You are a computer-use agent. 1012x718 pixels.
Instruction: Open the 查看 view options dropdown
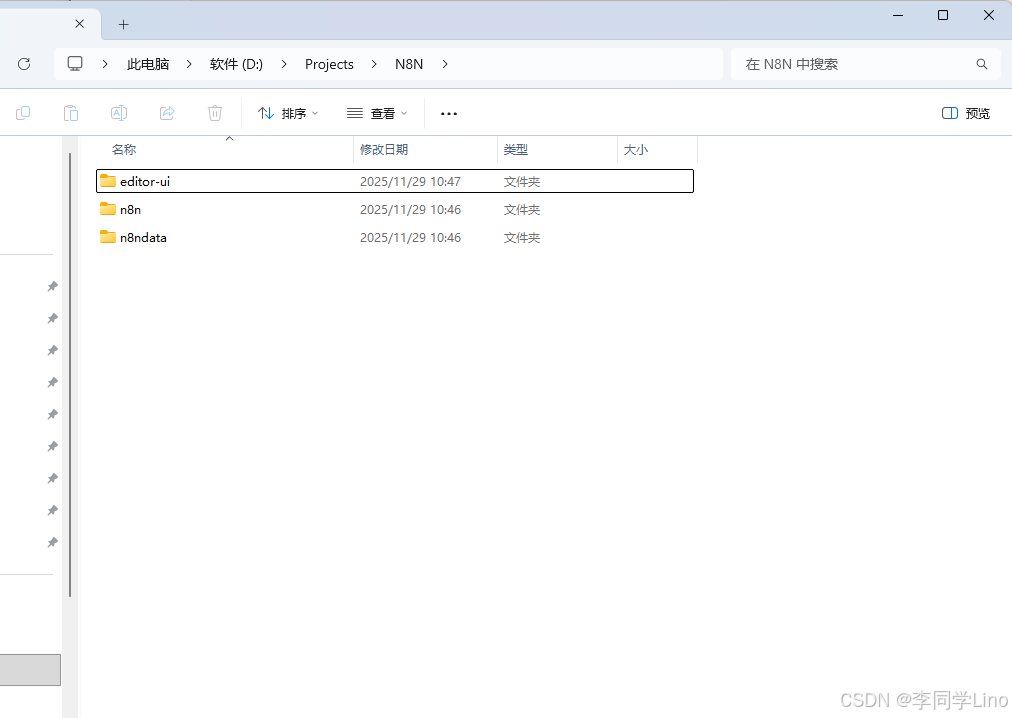point(377,113)
